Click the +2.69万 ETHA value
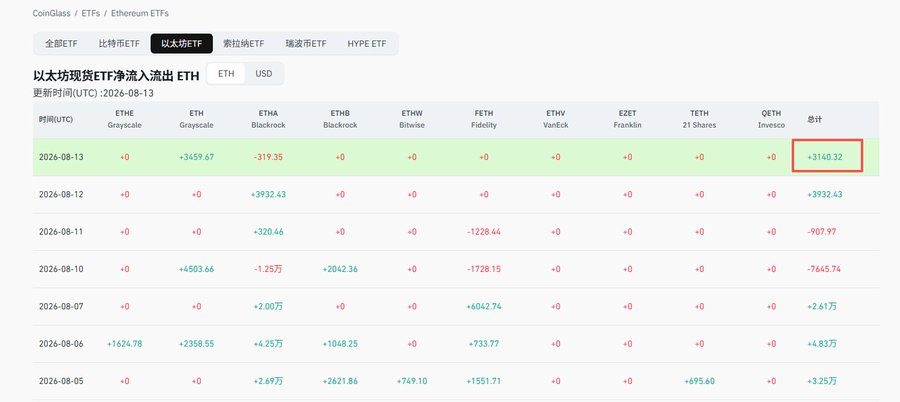900x402 pixels. pos(268,381)
